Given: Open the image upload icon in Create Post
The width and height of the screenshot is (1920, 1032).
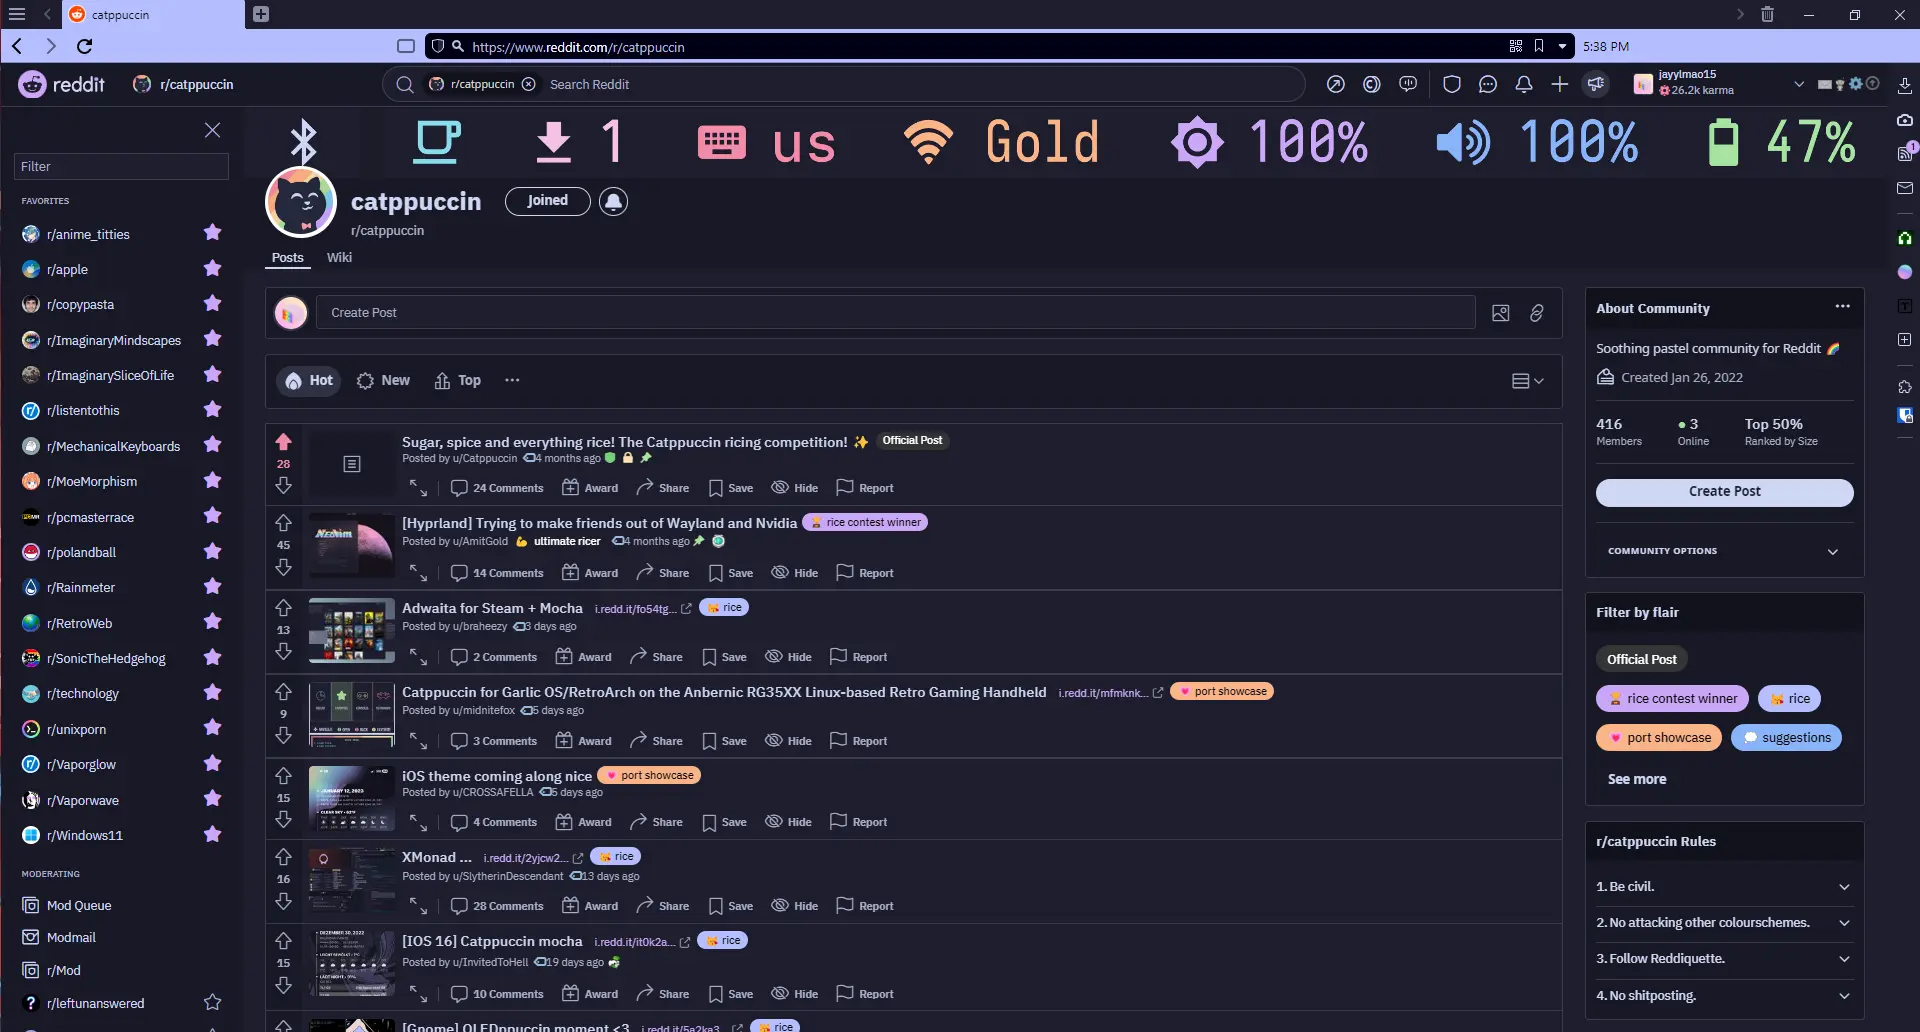Looking at the screenshot, I should 1501,313.
